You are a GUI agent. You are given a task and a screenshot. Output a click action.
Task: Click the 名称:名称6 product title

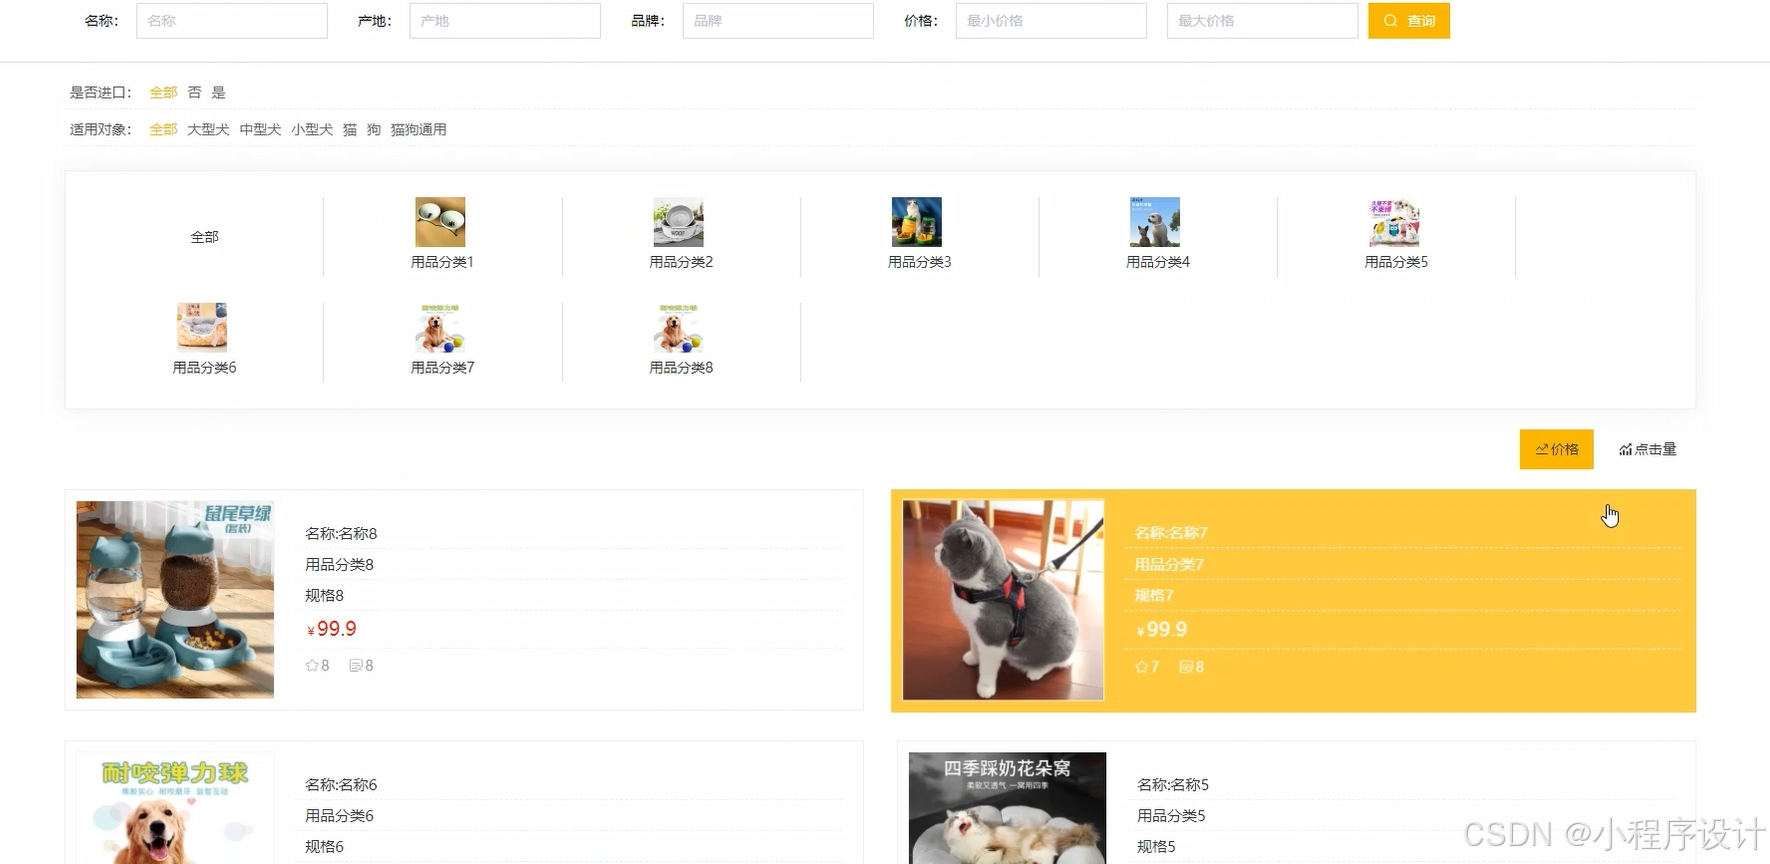tap(341, 785)
